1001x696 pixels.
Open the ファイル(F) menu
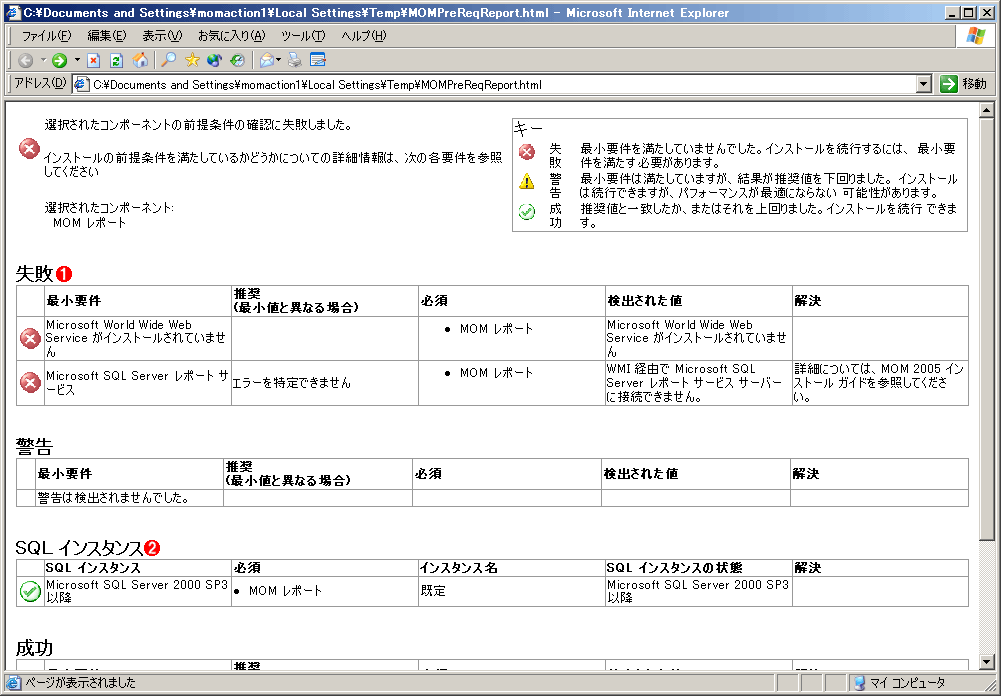[46, 36]
